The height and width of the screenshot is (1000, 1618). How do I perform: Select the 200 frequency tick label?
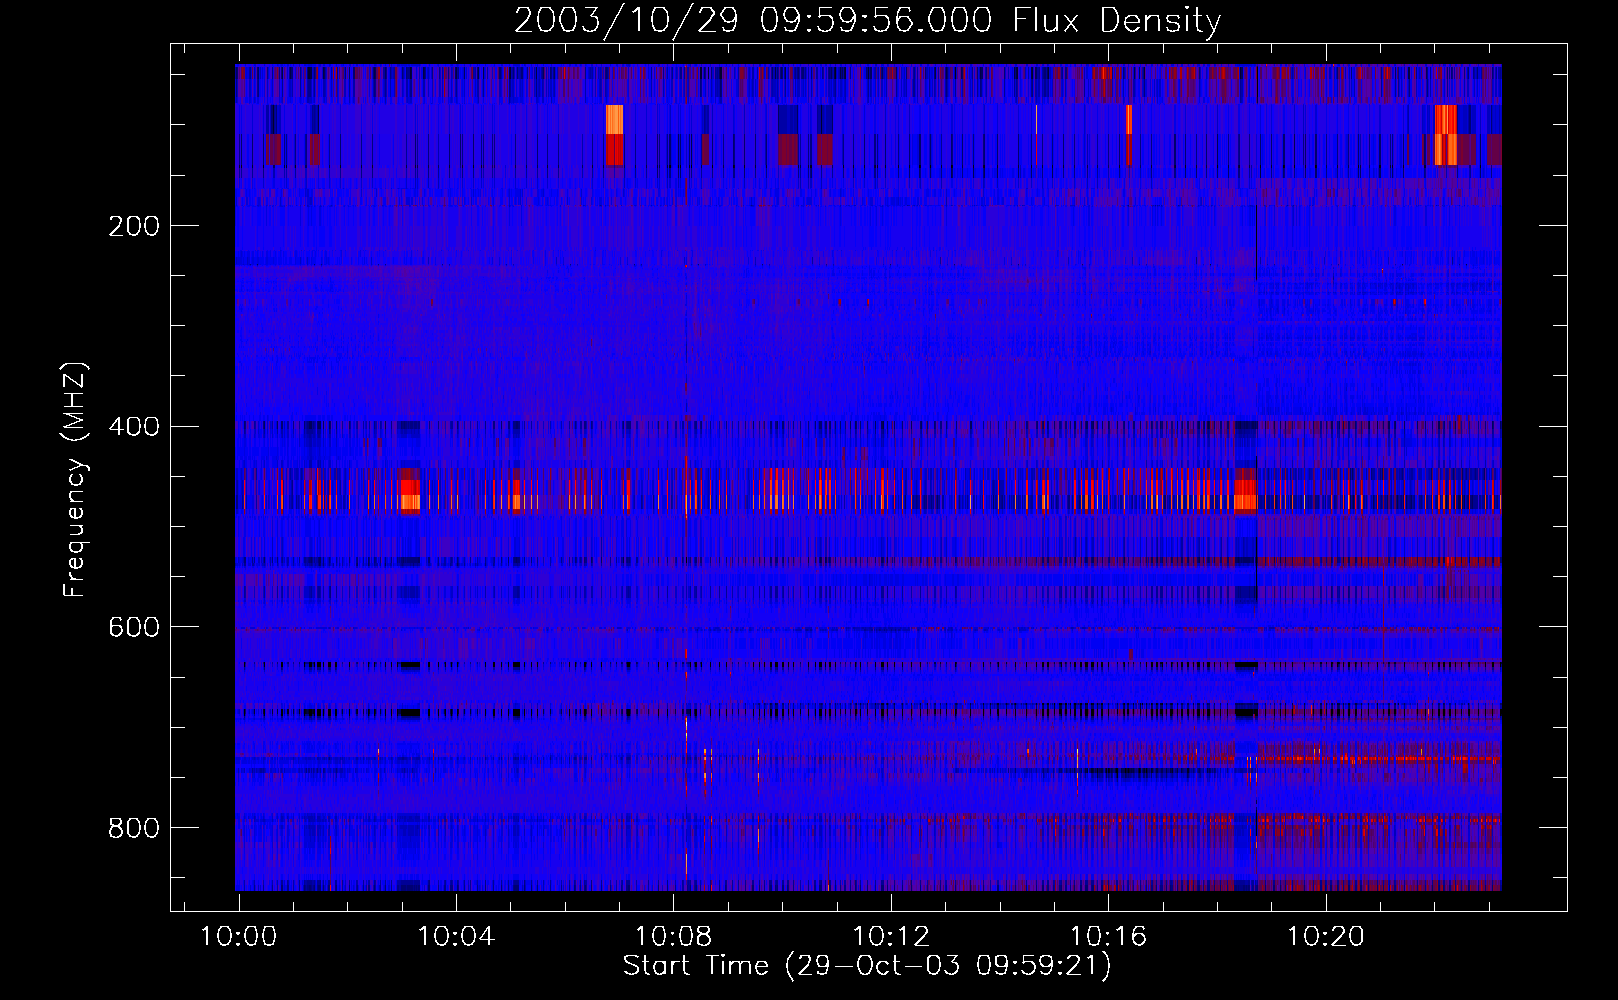(134, 226)
